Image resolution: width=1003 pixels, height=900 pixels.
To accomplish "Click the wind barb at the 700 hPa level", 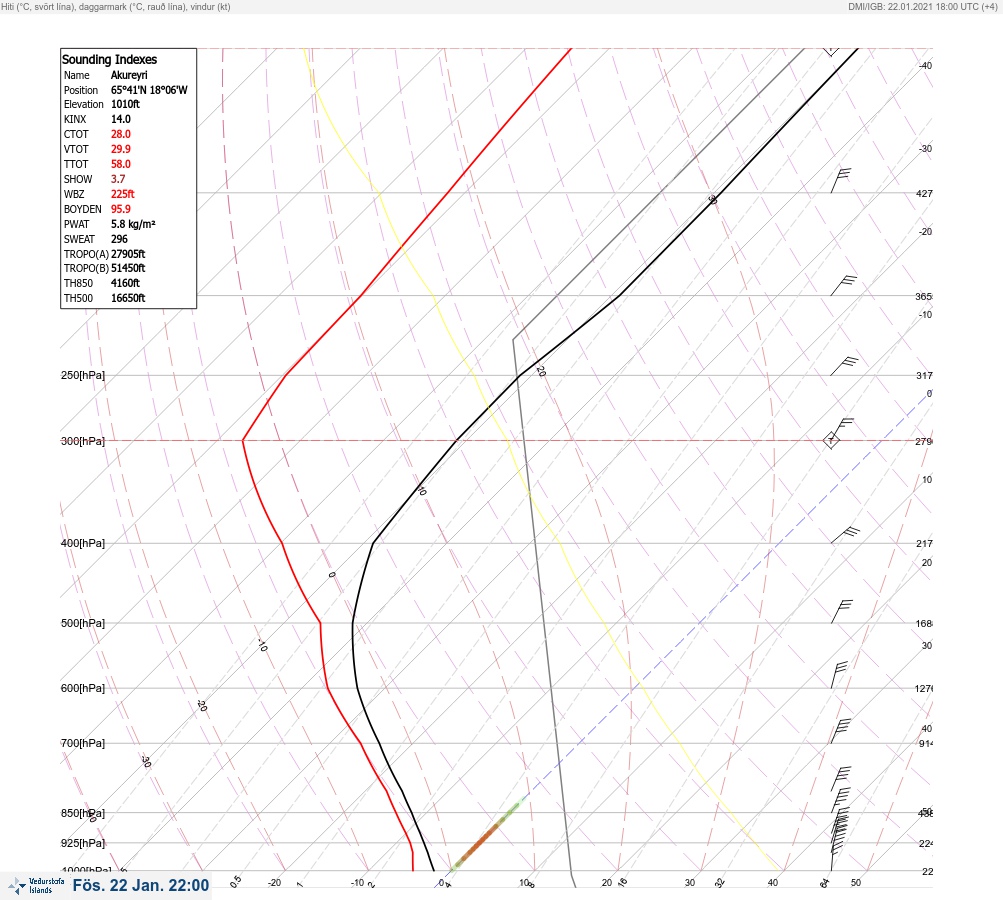I will pyautogui.click(x=840, y=731).
